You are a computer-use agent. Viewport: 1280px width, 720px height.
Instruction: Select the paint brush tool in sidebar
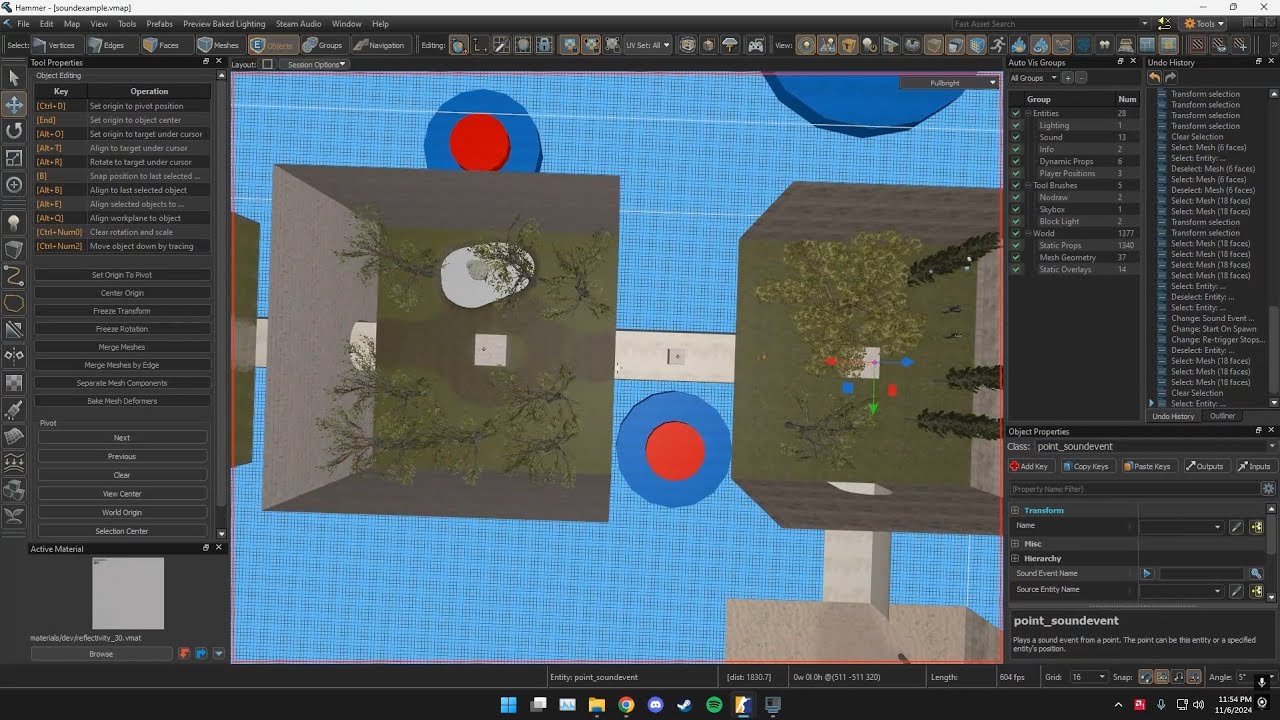coord(14,410)
